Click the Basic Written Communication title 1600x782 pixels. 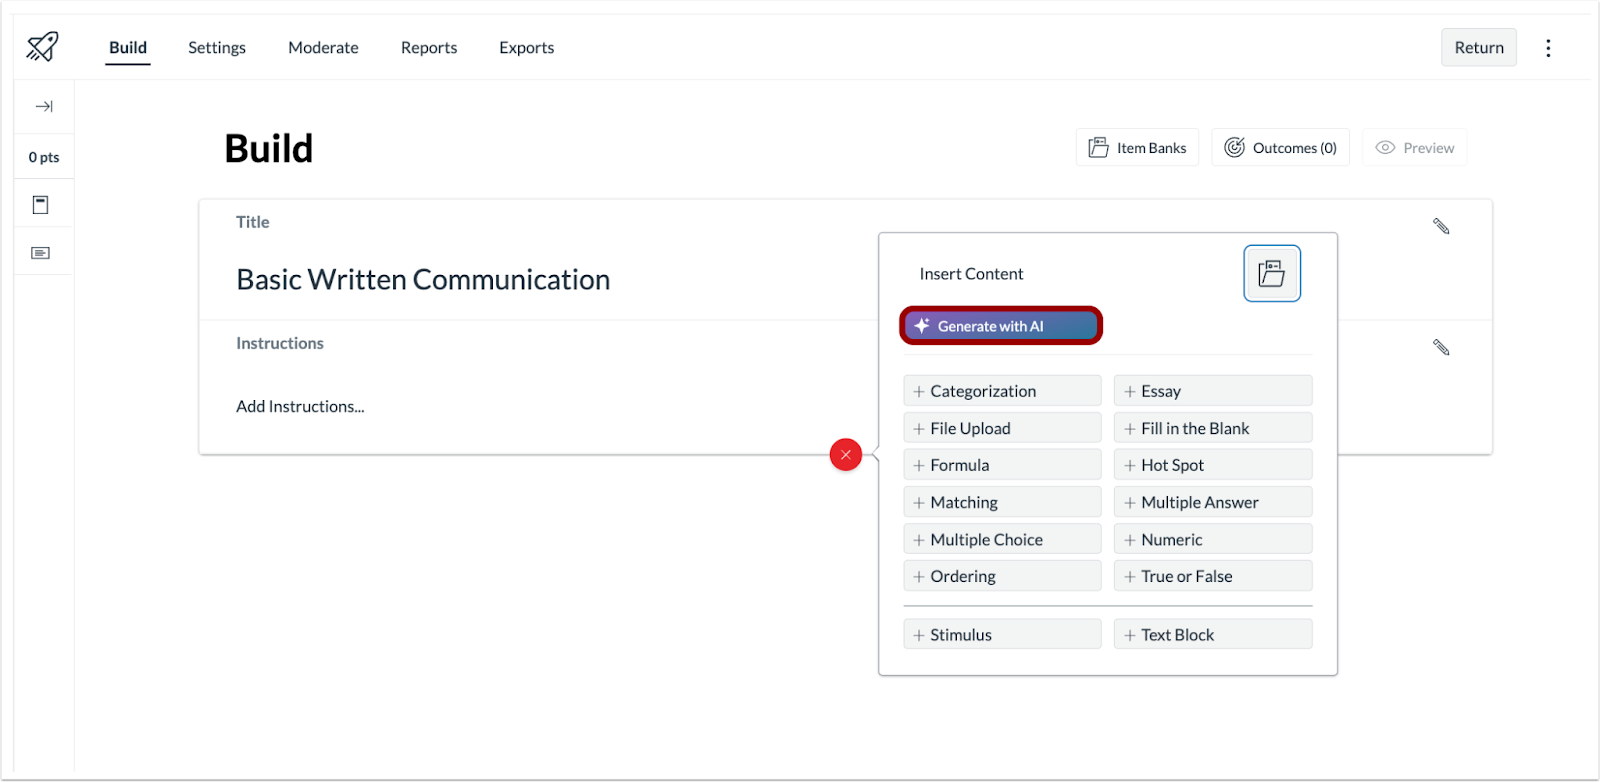click(x=423, y=280)
